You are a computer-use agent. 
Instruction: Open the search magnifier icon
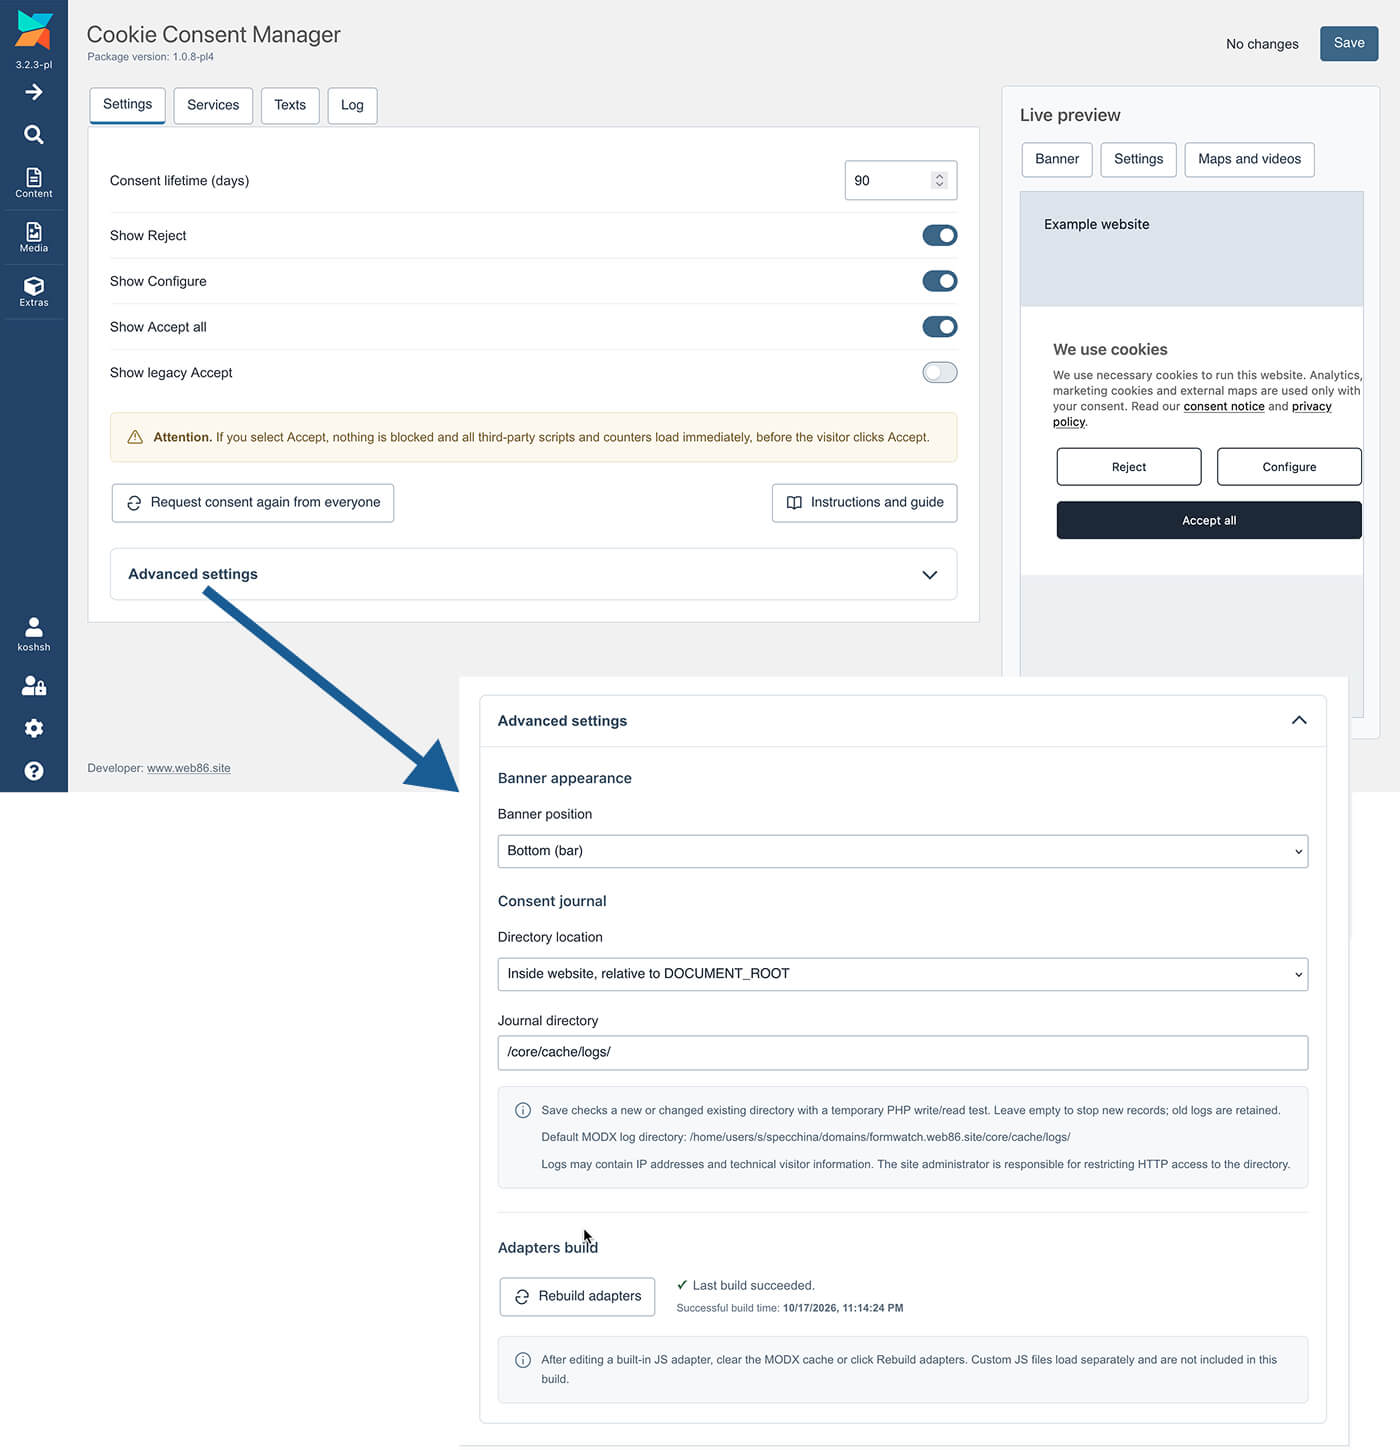coord(34,134)
